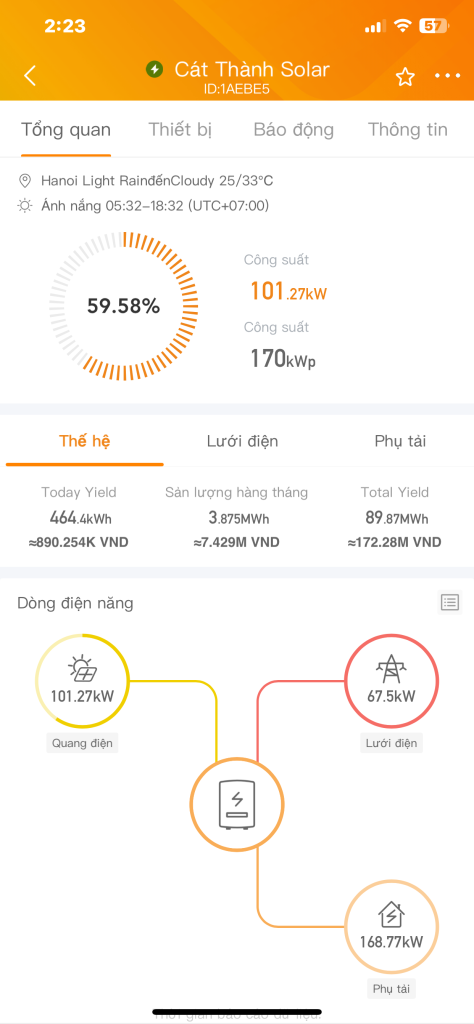Tap green plant status bolt icon
Image resolution: width=474 pixels, height=1024 pixels.
click(x=155, y=69)
